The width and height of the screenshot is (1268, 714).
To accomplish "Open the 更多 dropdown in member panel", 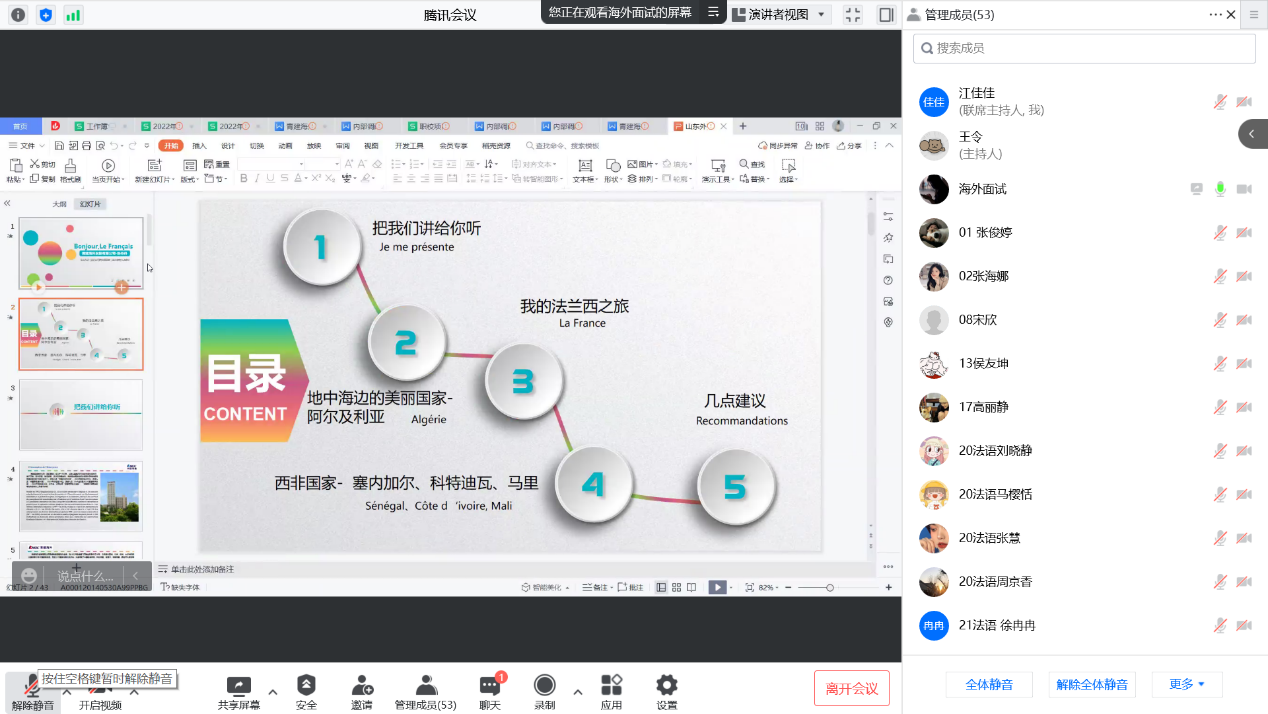I will point(1186,685).
